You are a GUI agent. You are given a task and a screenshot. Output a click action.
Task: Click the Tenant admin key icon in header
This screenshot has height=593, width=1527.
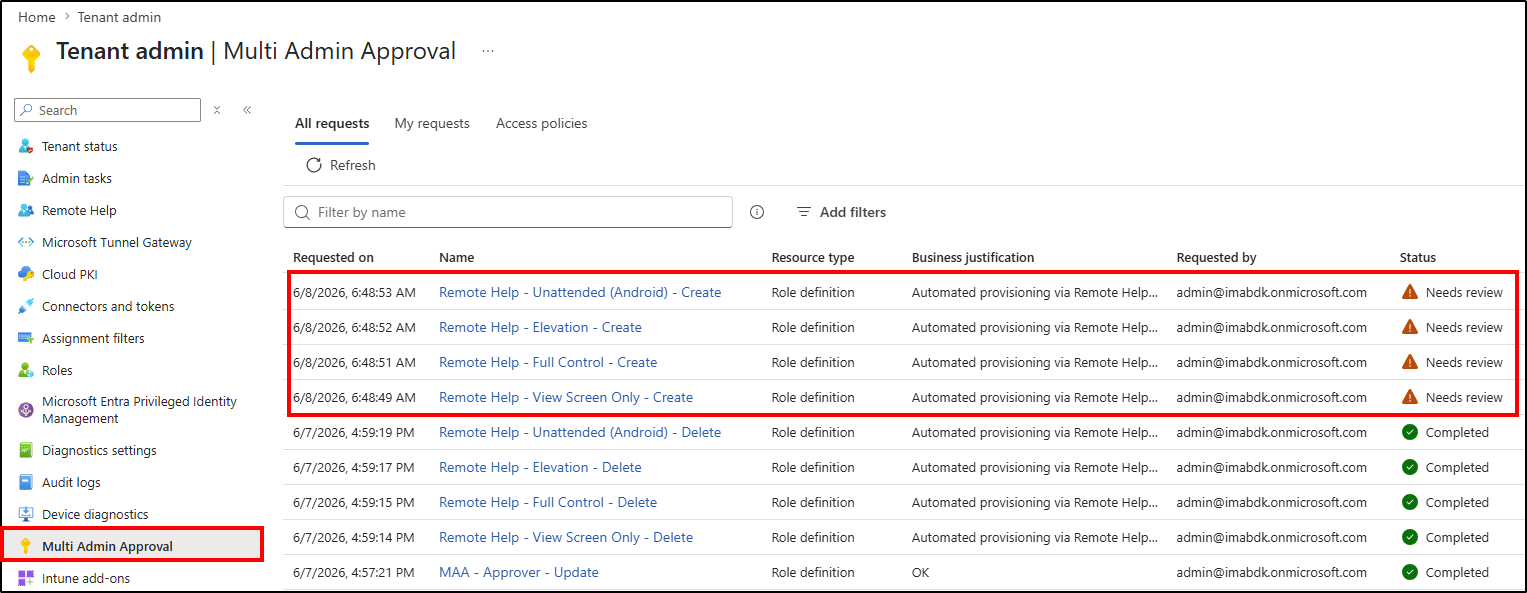[x=31, y=57]
